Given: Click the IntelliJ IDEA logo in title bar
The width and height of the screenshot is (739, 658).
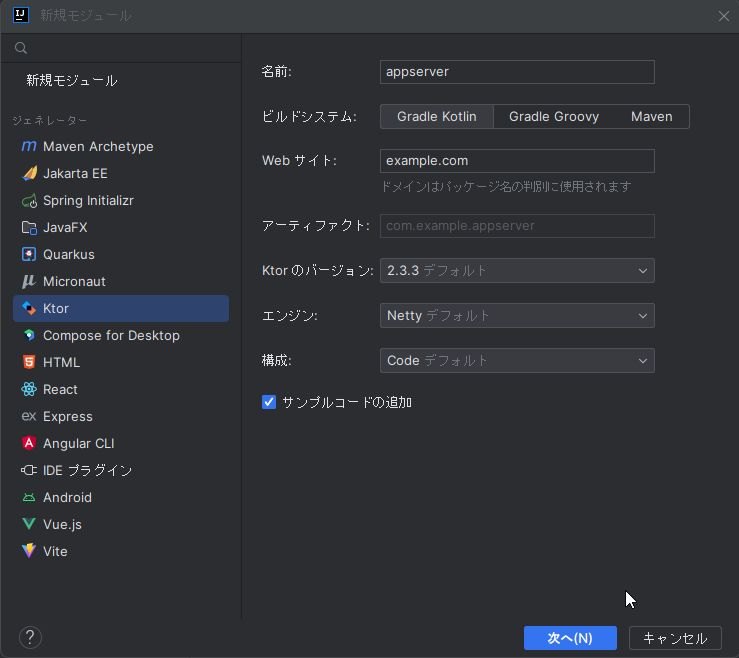Looking at the screenshot, I should (x=20, y=15).
